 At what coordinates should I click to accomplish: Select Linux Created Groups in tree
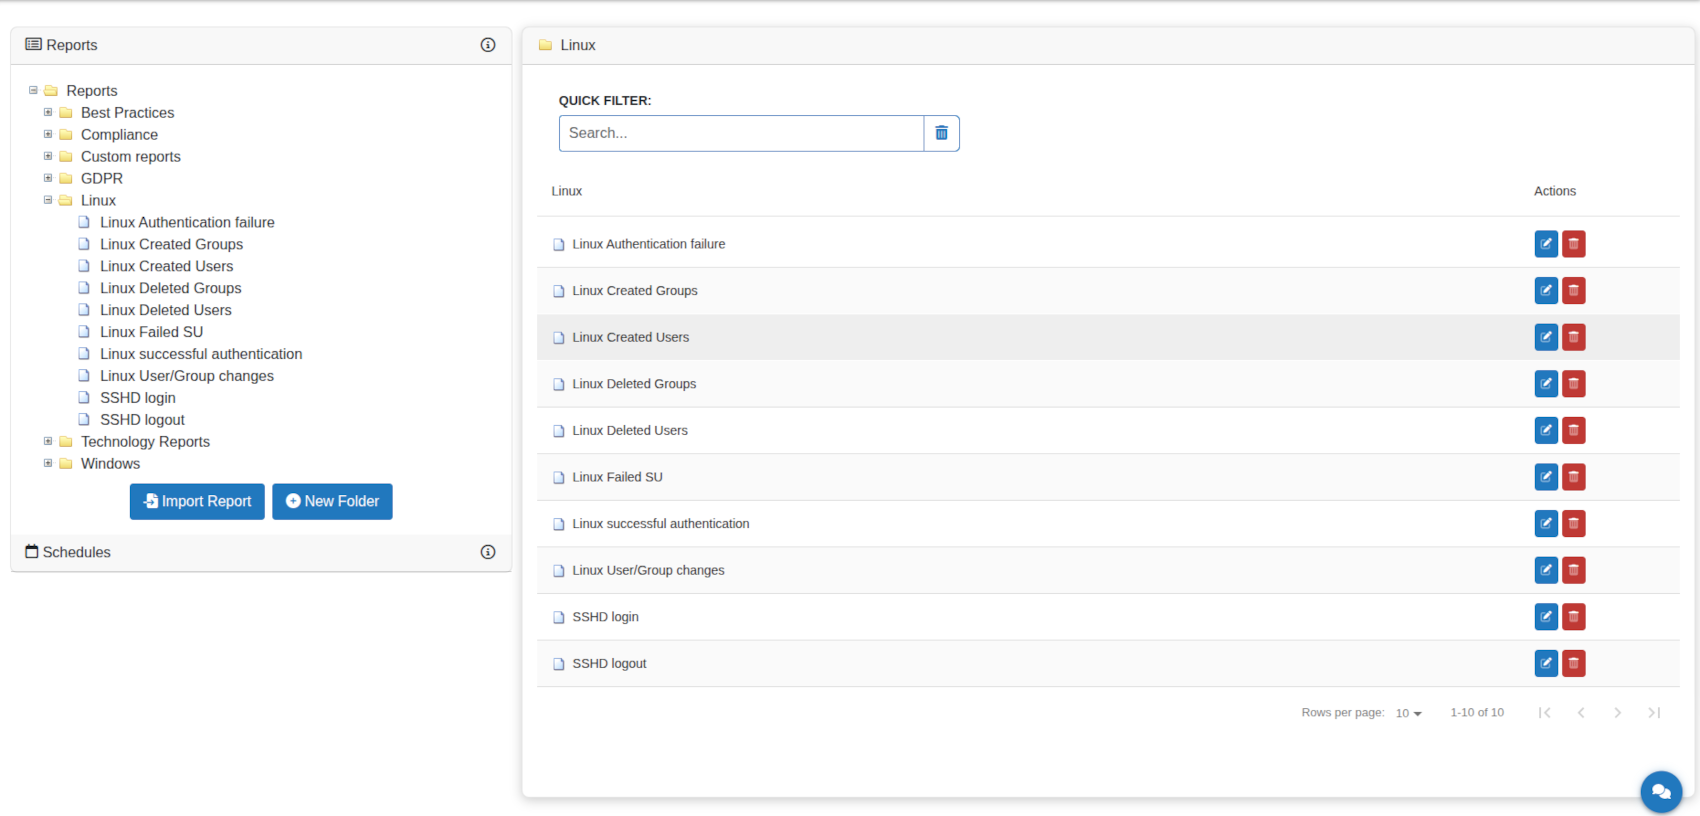click(171, 244)
